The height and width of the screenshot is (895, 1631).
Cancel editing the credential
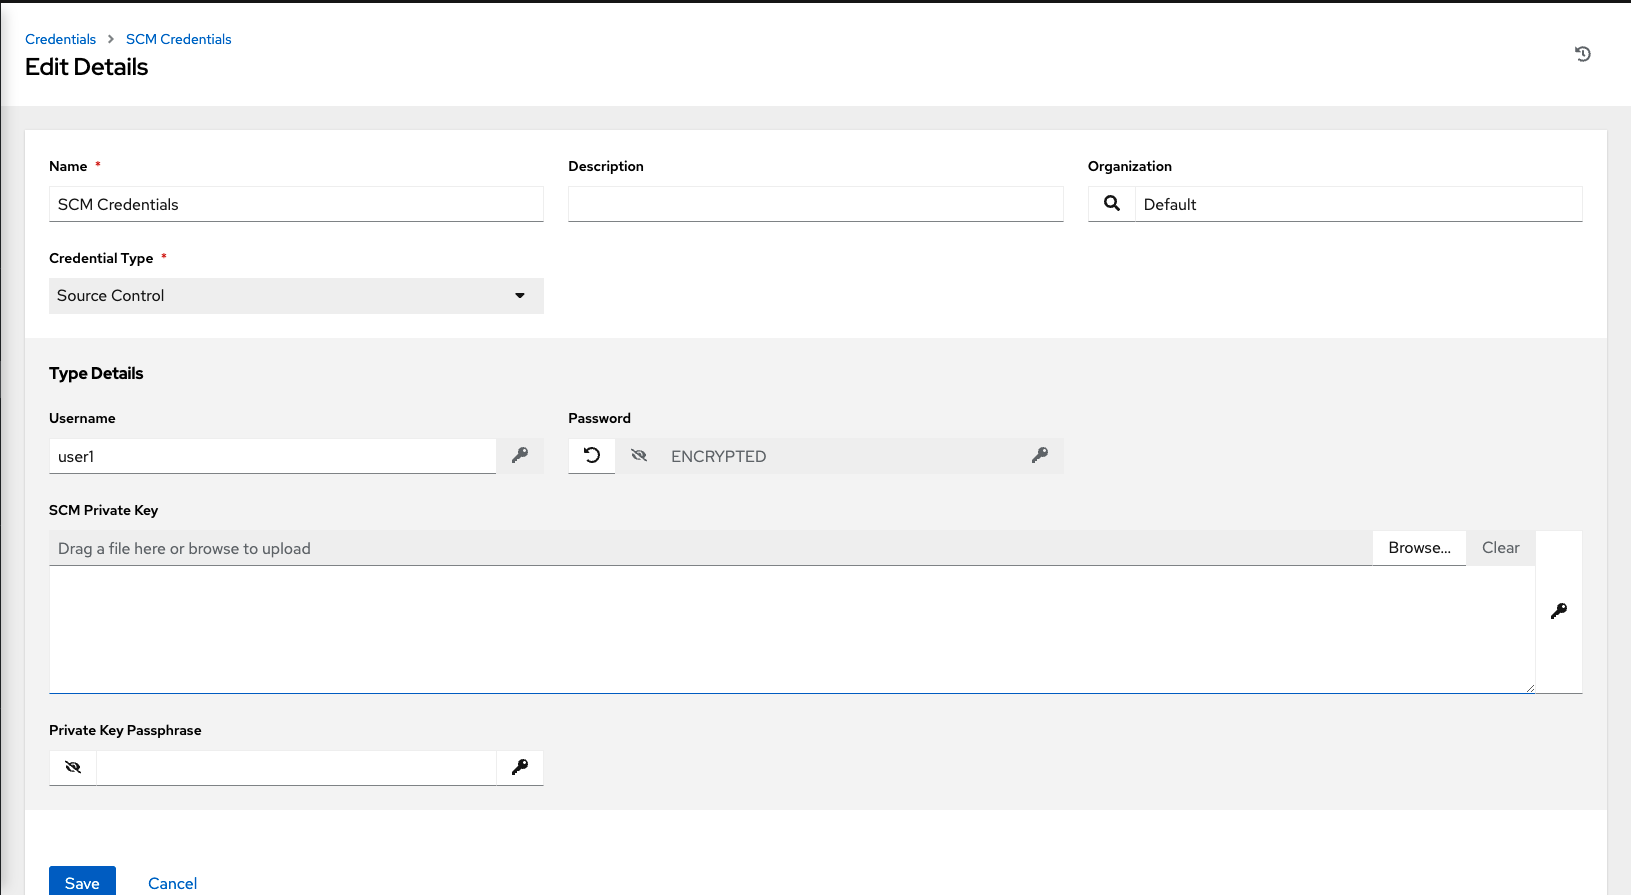(x=172, y=883)
